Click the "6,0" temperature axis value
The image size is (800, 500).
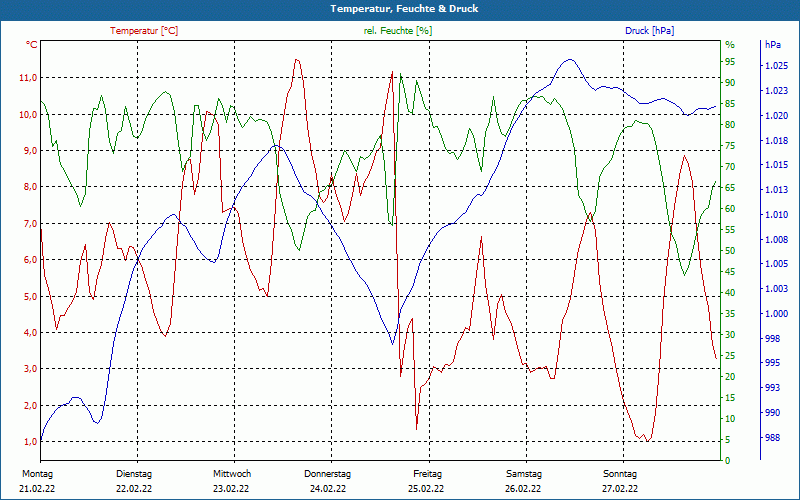pyautogui.click(x=30, y=260)
